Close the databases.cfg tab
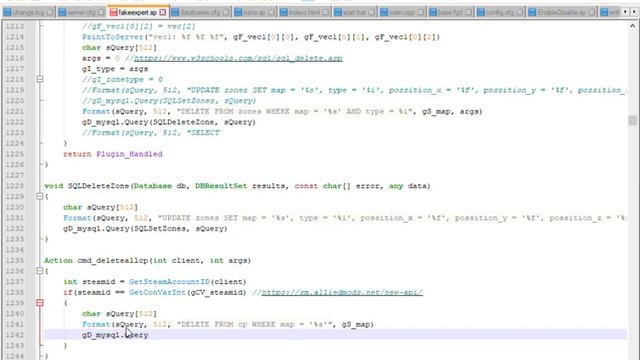The width and height of the screenshot is (640, 360). pyautogui.click(x=226, y=13)
